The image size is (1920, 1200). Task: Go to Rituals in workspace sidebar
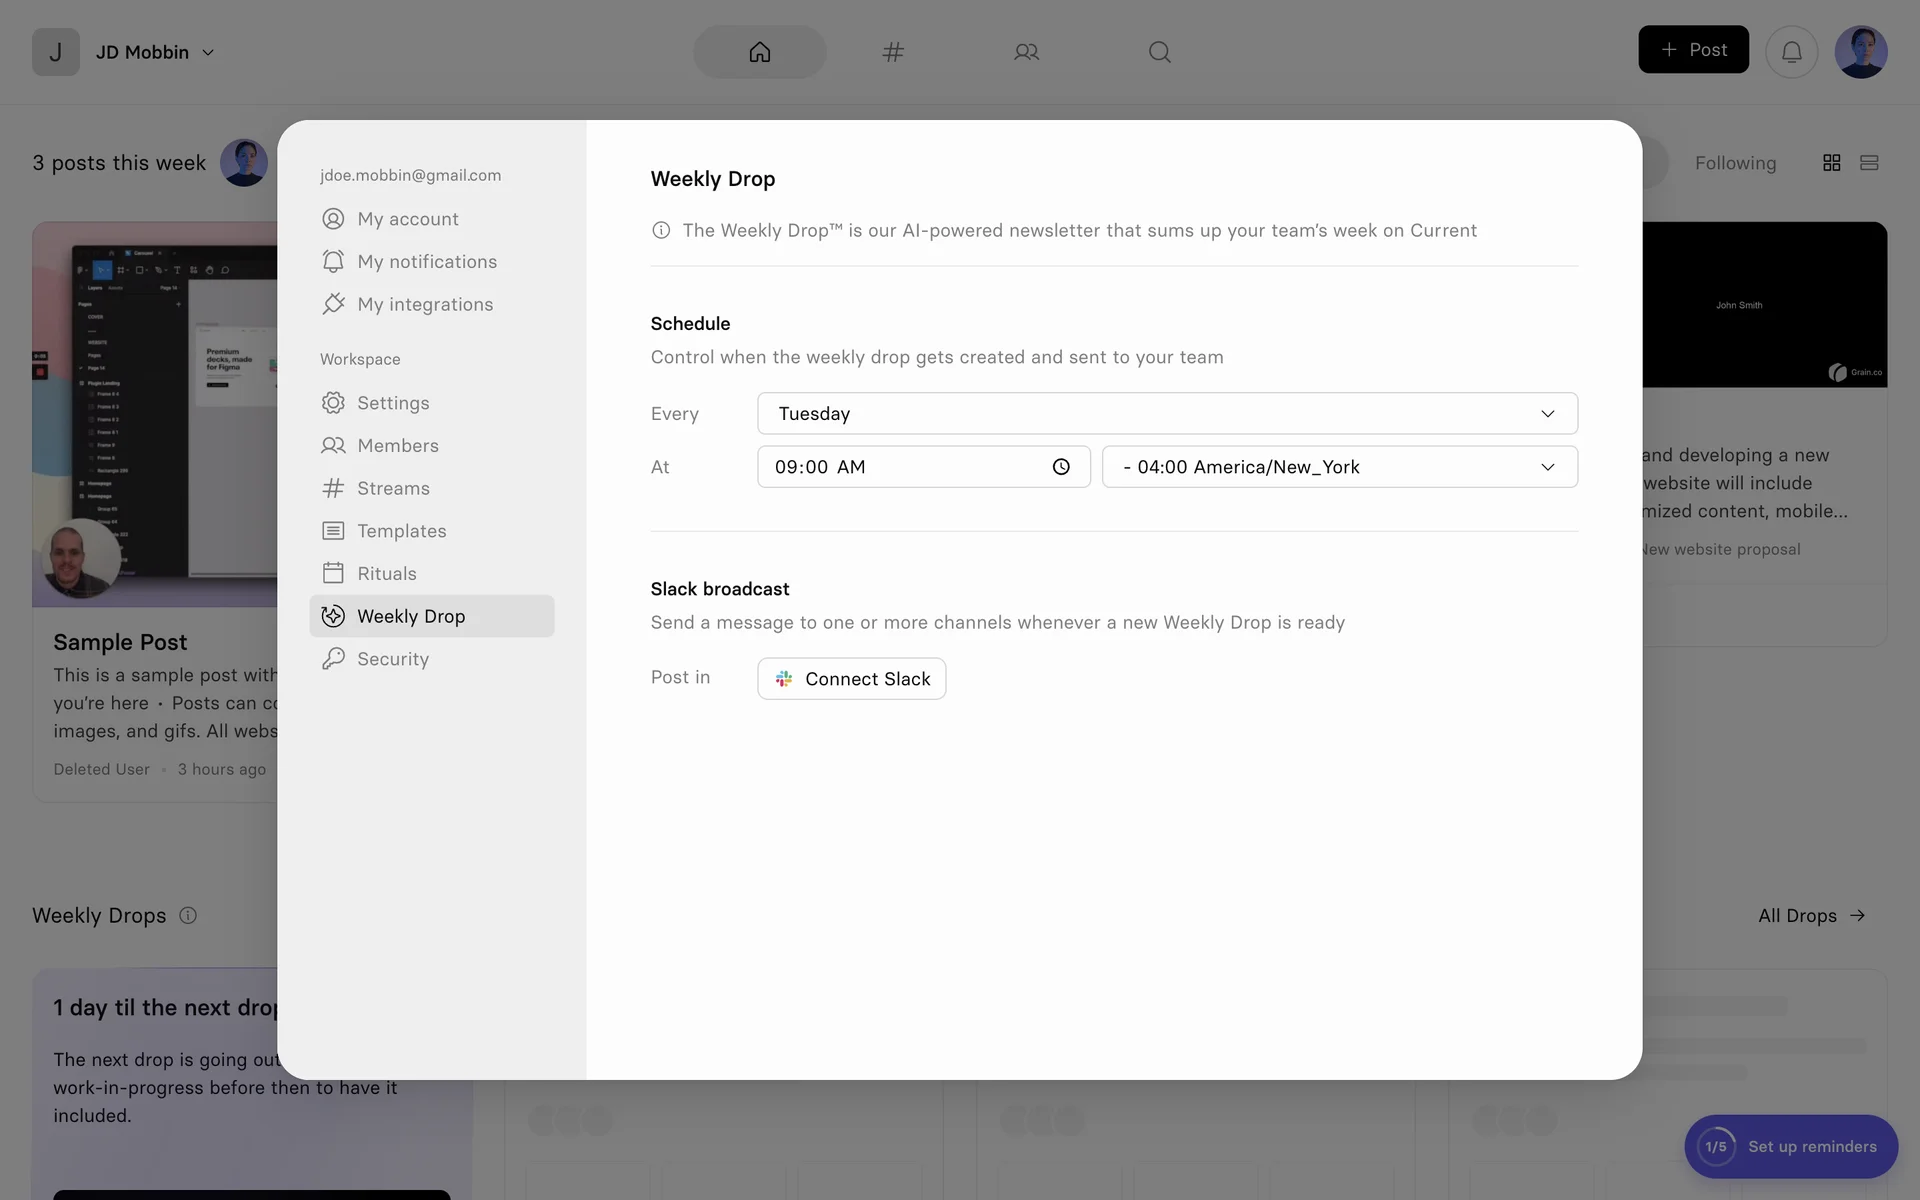click(x=387, y=574)
